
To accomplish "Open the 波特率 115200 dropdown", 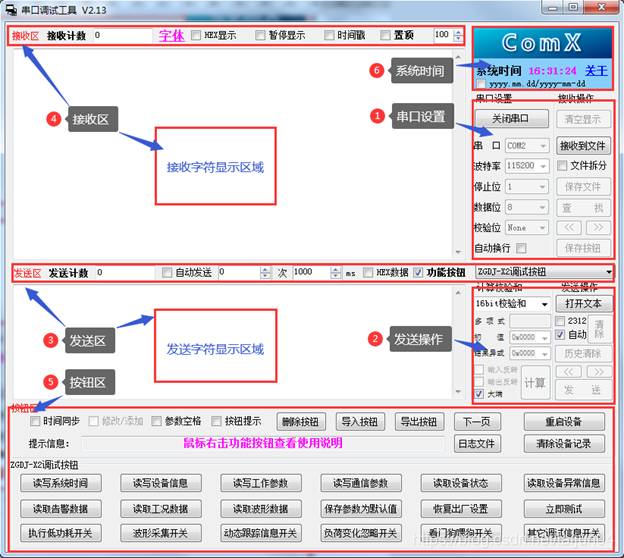I will [x=527, y=166].
